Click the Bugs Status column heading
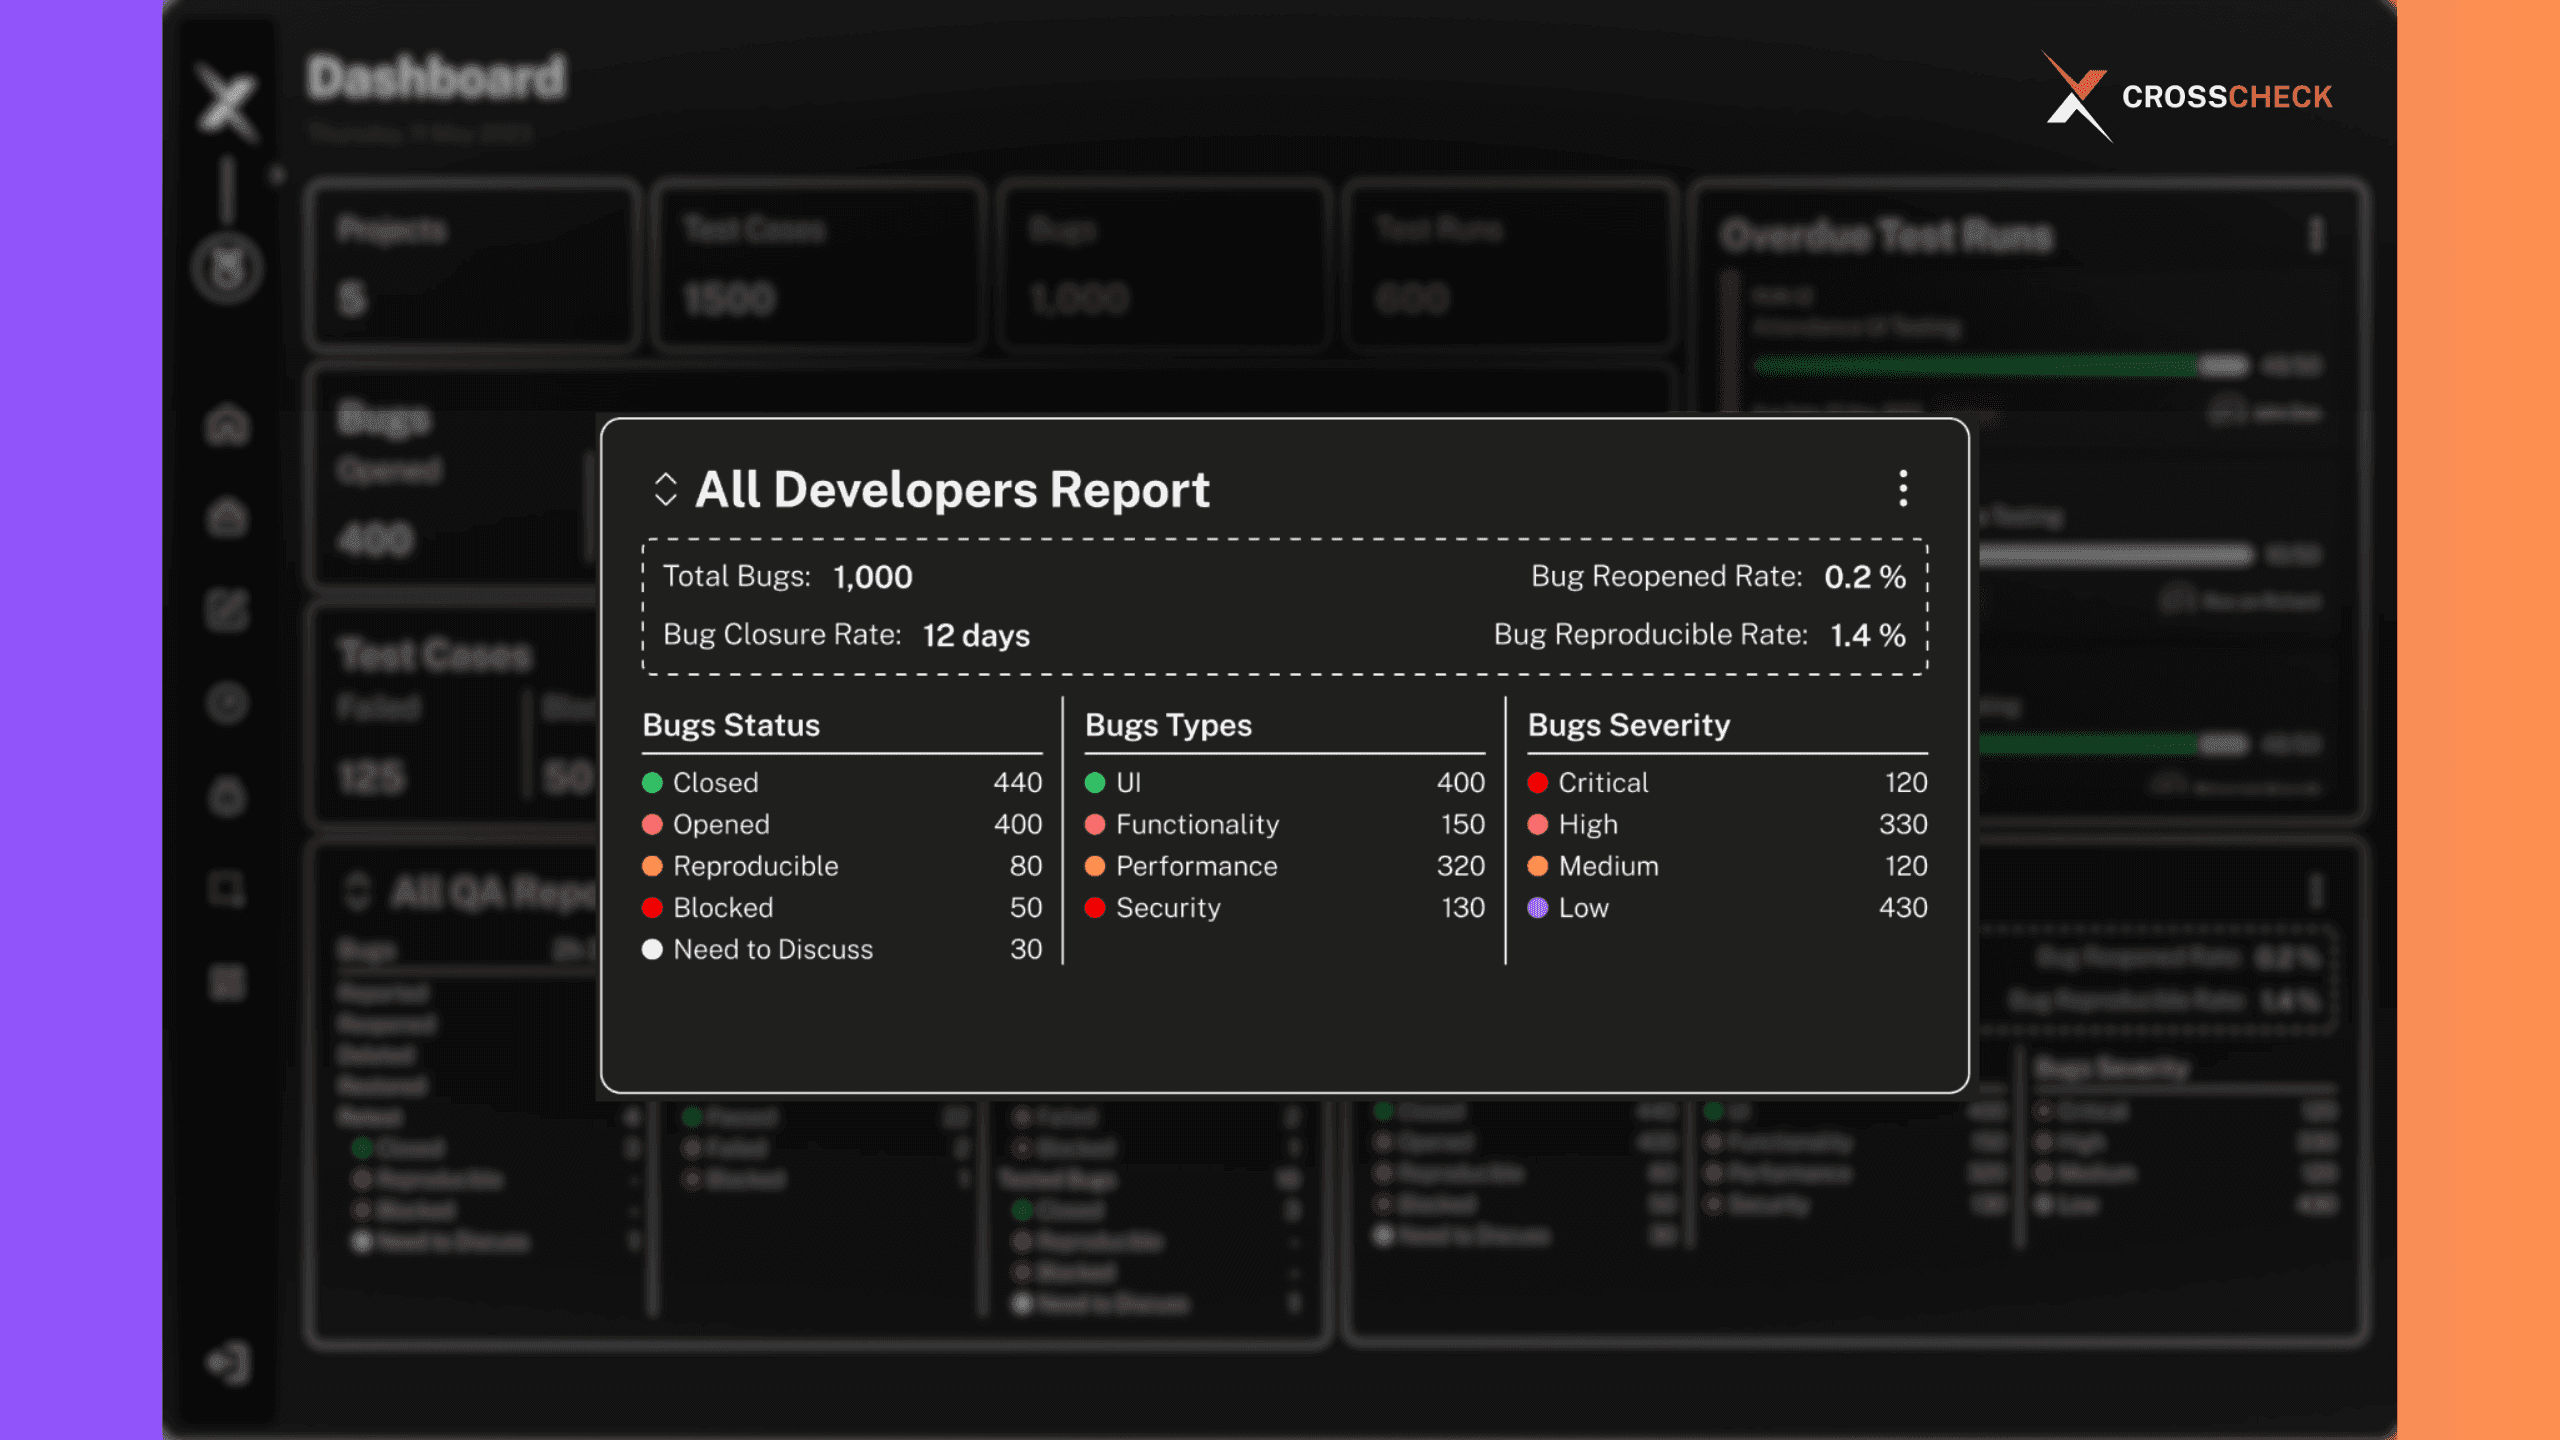The image size is (2560, 1440). (x=731, y=725)
